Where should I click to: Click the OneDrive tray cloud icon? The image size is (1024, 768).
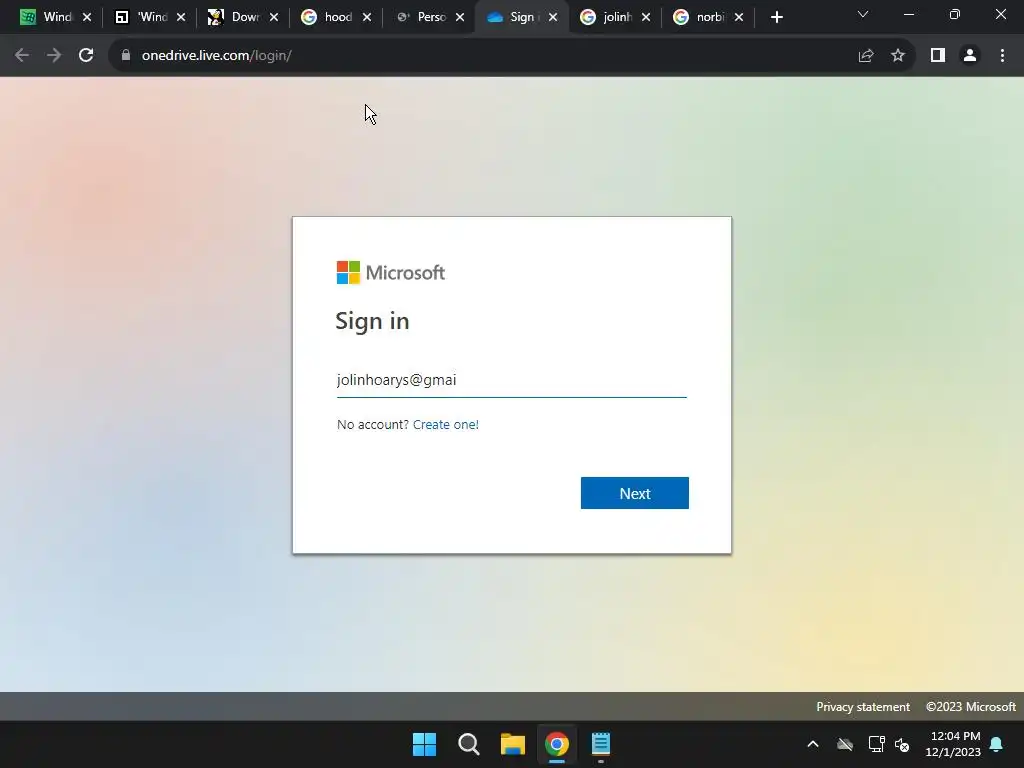(845, 744)
